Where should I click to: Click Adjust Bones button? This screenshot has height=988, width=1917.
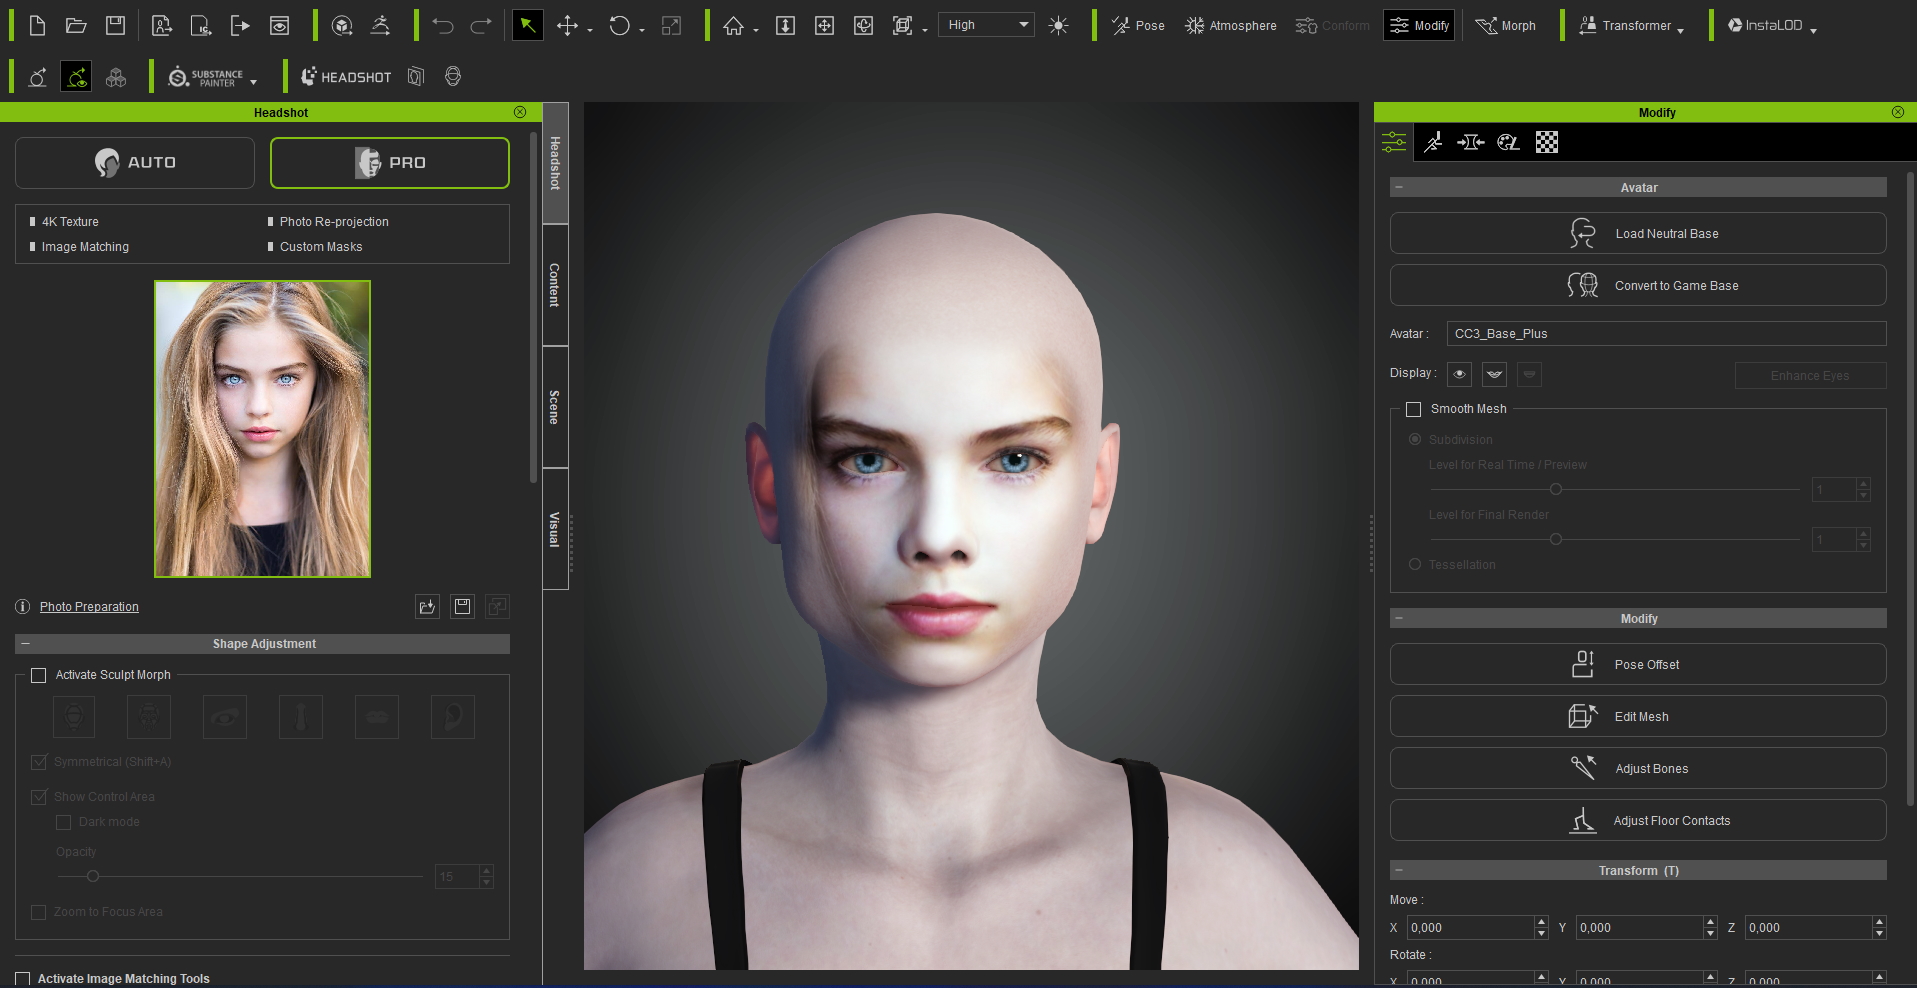click(1638, 768)
